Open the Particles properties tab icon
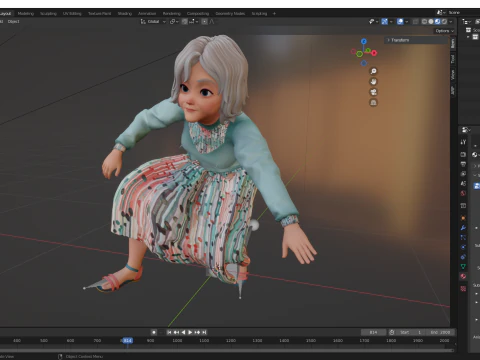The height and width of the screenshot is (360, 480). (463, 237)
